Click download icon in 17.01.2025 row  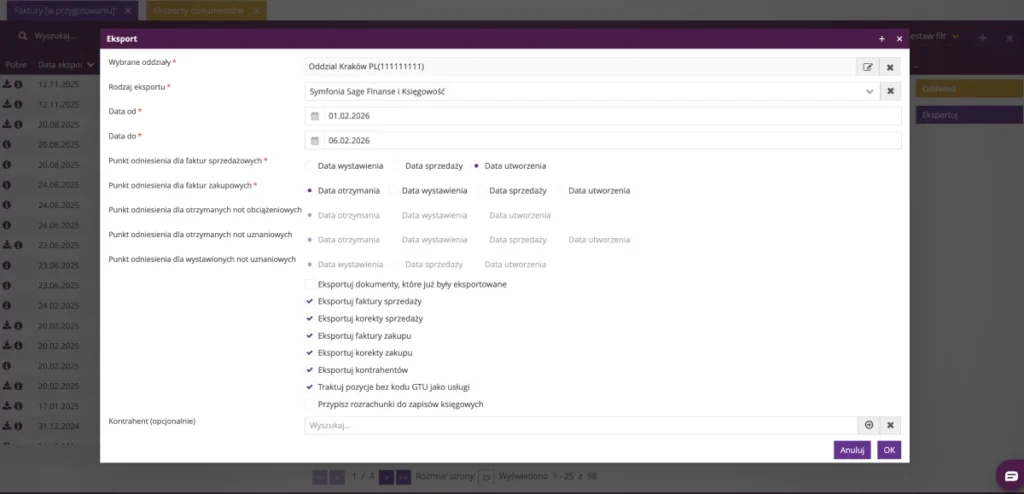coord(7,406)
